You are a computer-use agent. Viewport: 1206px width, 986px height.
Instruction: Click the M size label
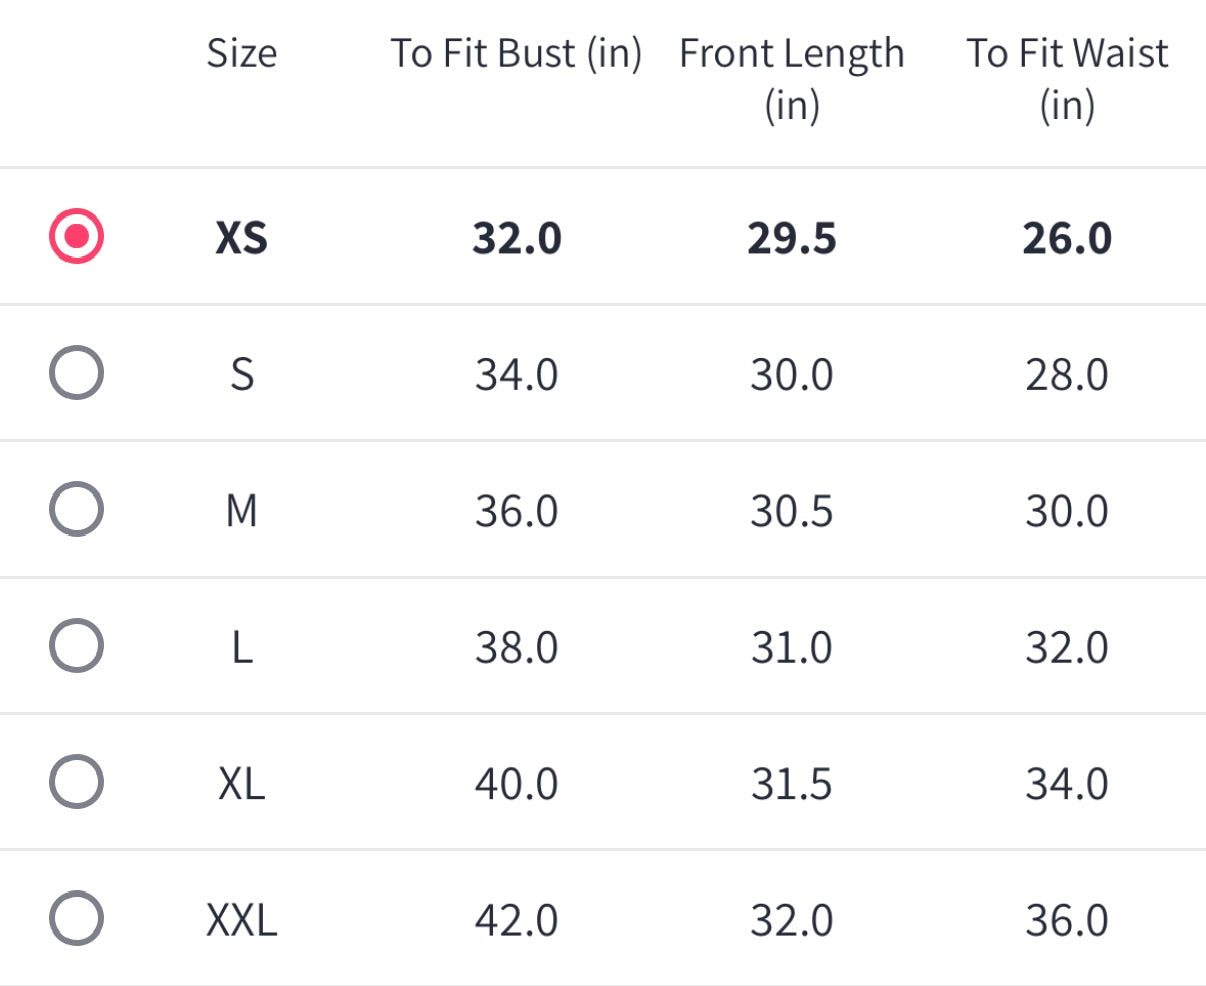[x=242, y=511]
